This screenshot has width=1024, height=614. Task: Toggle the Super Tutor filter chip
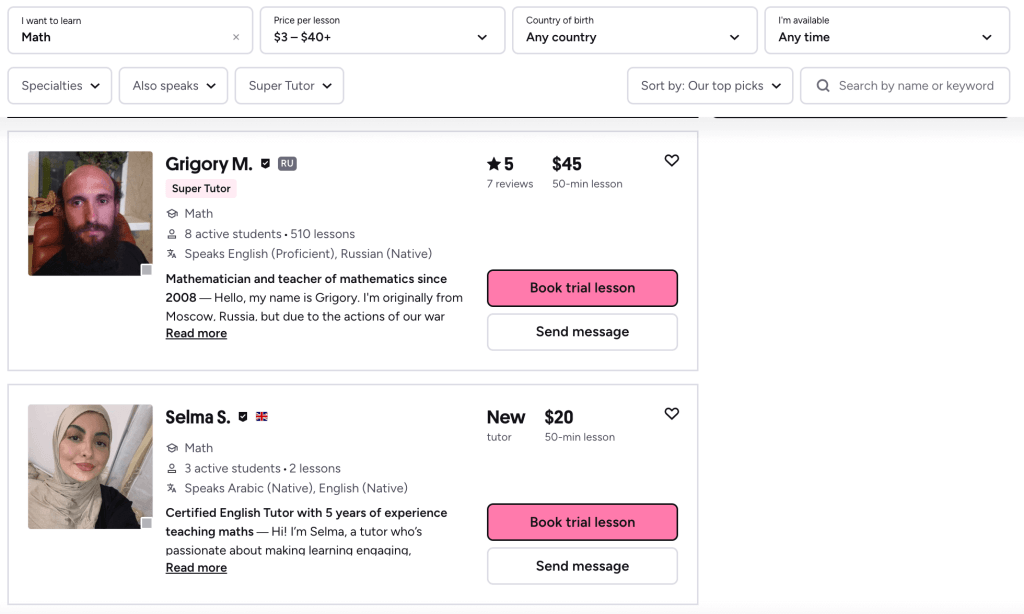(289, 85)
